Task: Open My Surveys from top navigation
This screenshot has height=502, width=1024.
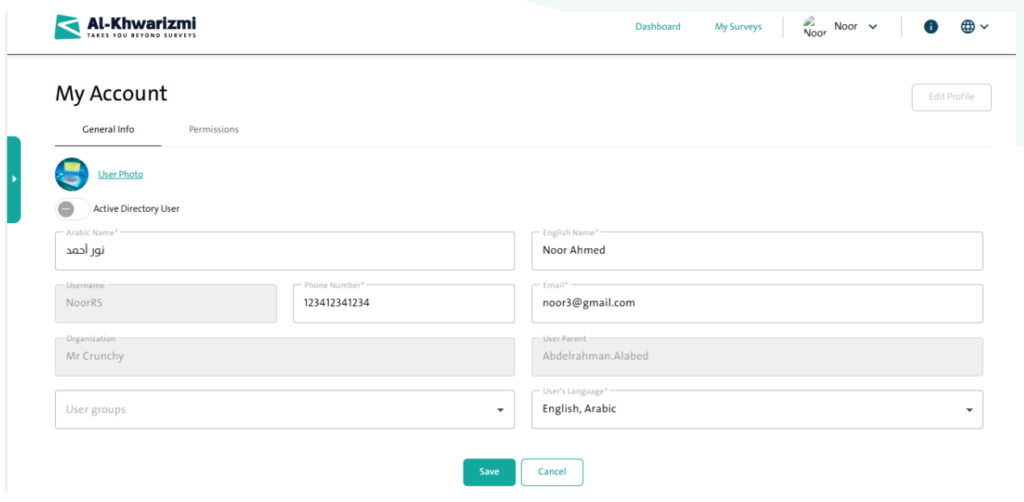Action: click(x=738, y=27)
